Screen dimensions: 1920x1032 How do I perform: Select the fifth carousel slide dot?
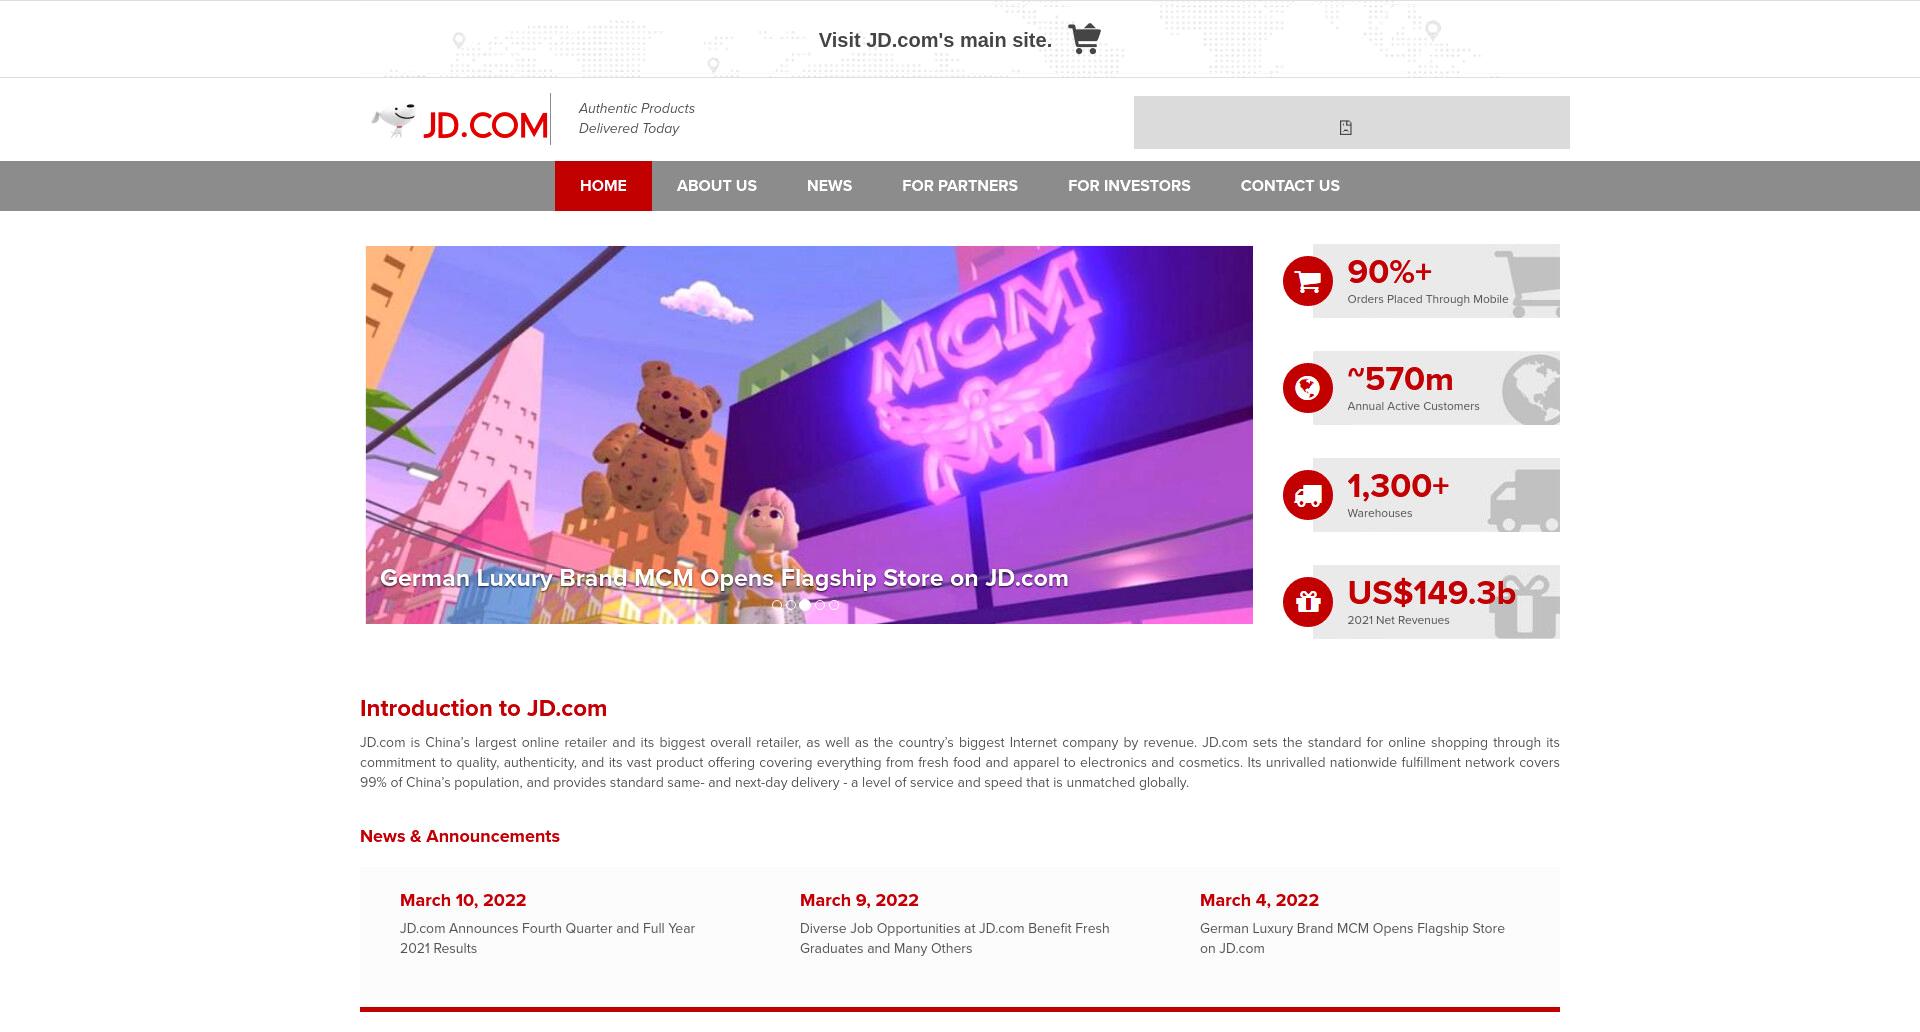[x=834, y=605]
